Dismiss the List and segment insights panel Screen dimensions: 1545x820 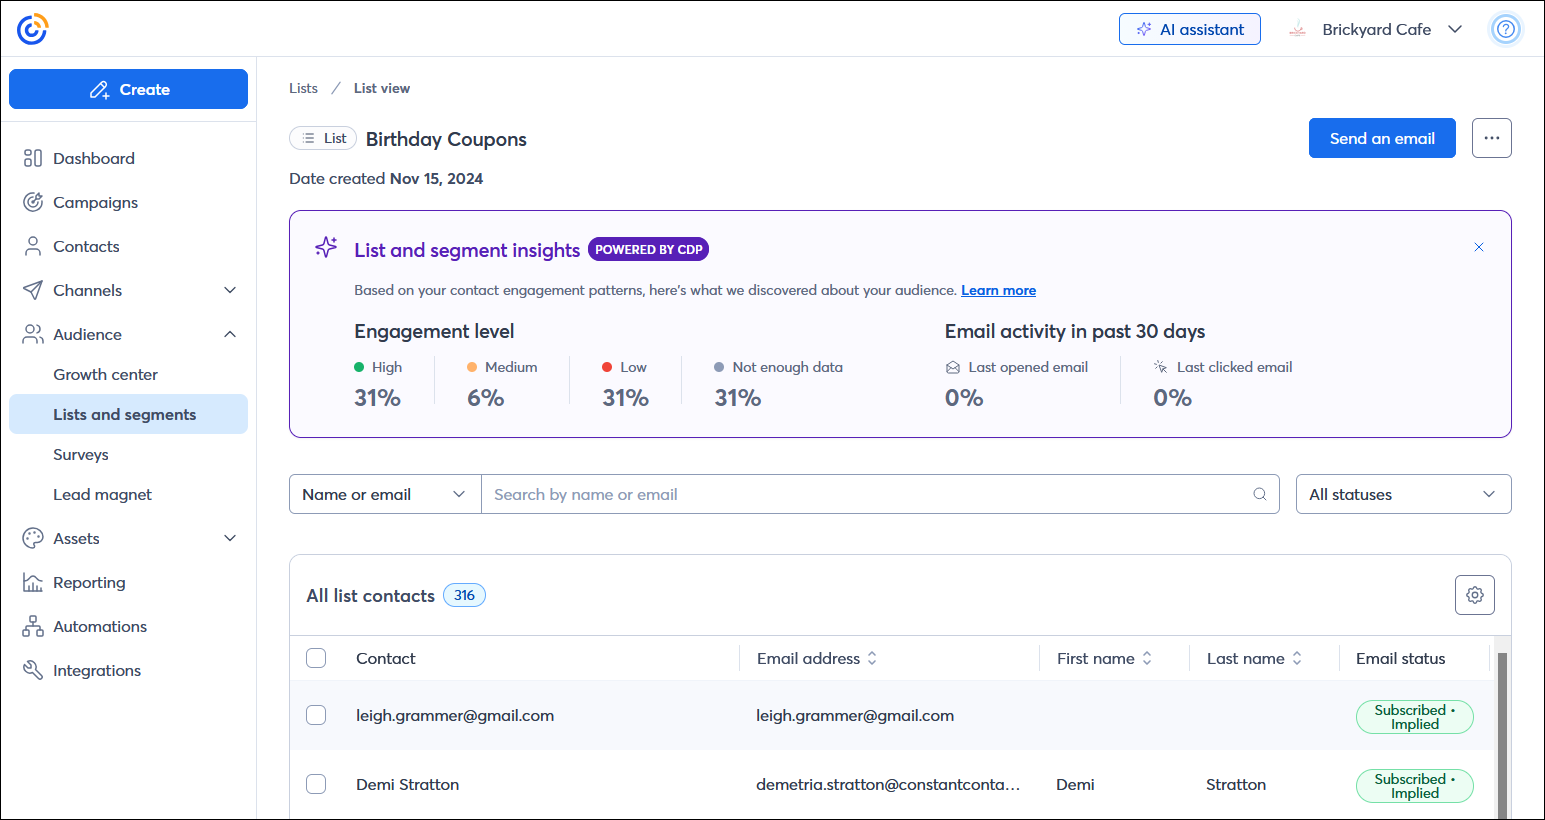click(1478, 247)
